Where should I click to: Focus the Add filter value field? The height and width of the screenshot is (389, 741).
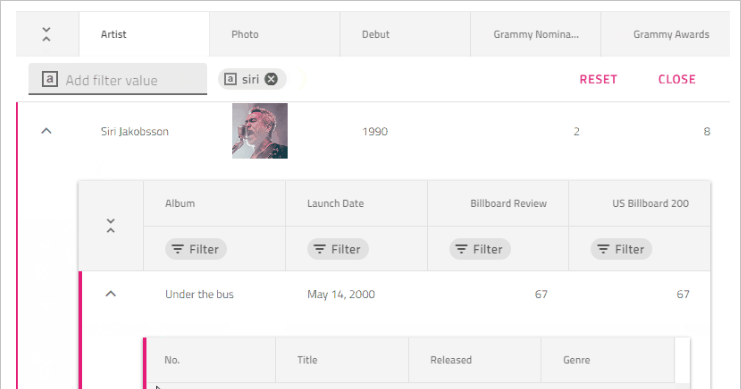coord(118,79)
